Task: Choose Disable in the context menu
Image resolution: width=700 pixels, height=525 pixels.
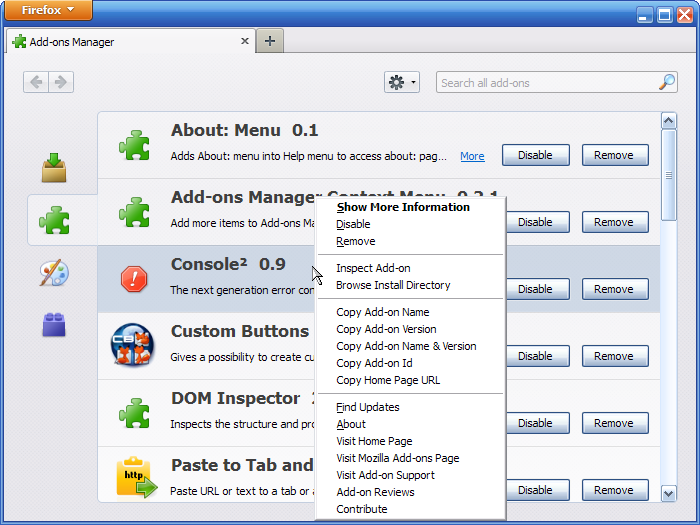Action: 410,224
